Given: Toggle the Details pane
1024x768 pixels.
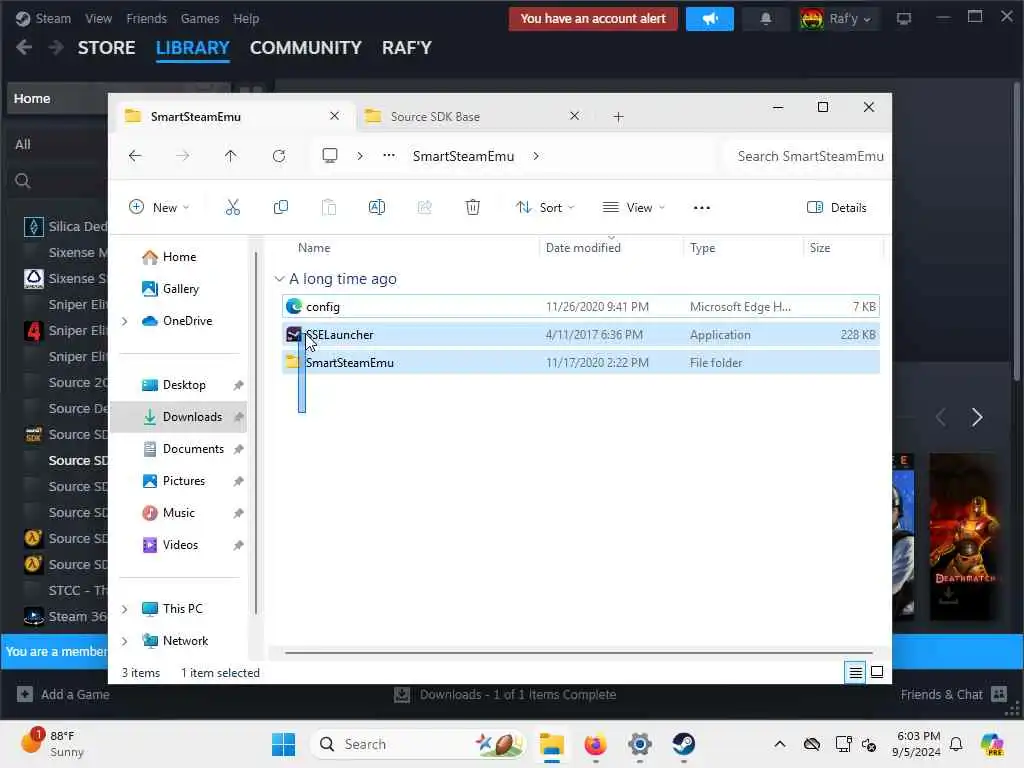Looking at the screenshot, I should coord(837,208).
